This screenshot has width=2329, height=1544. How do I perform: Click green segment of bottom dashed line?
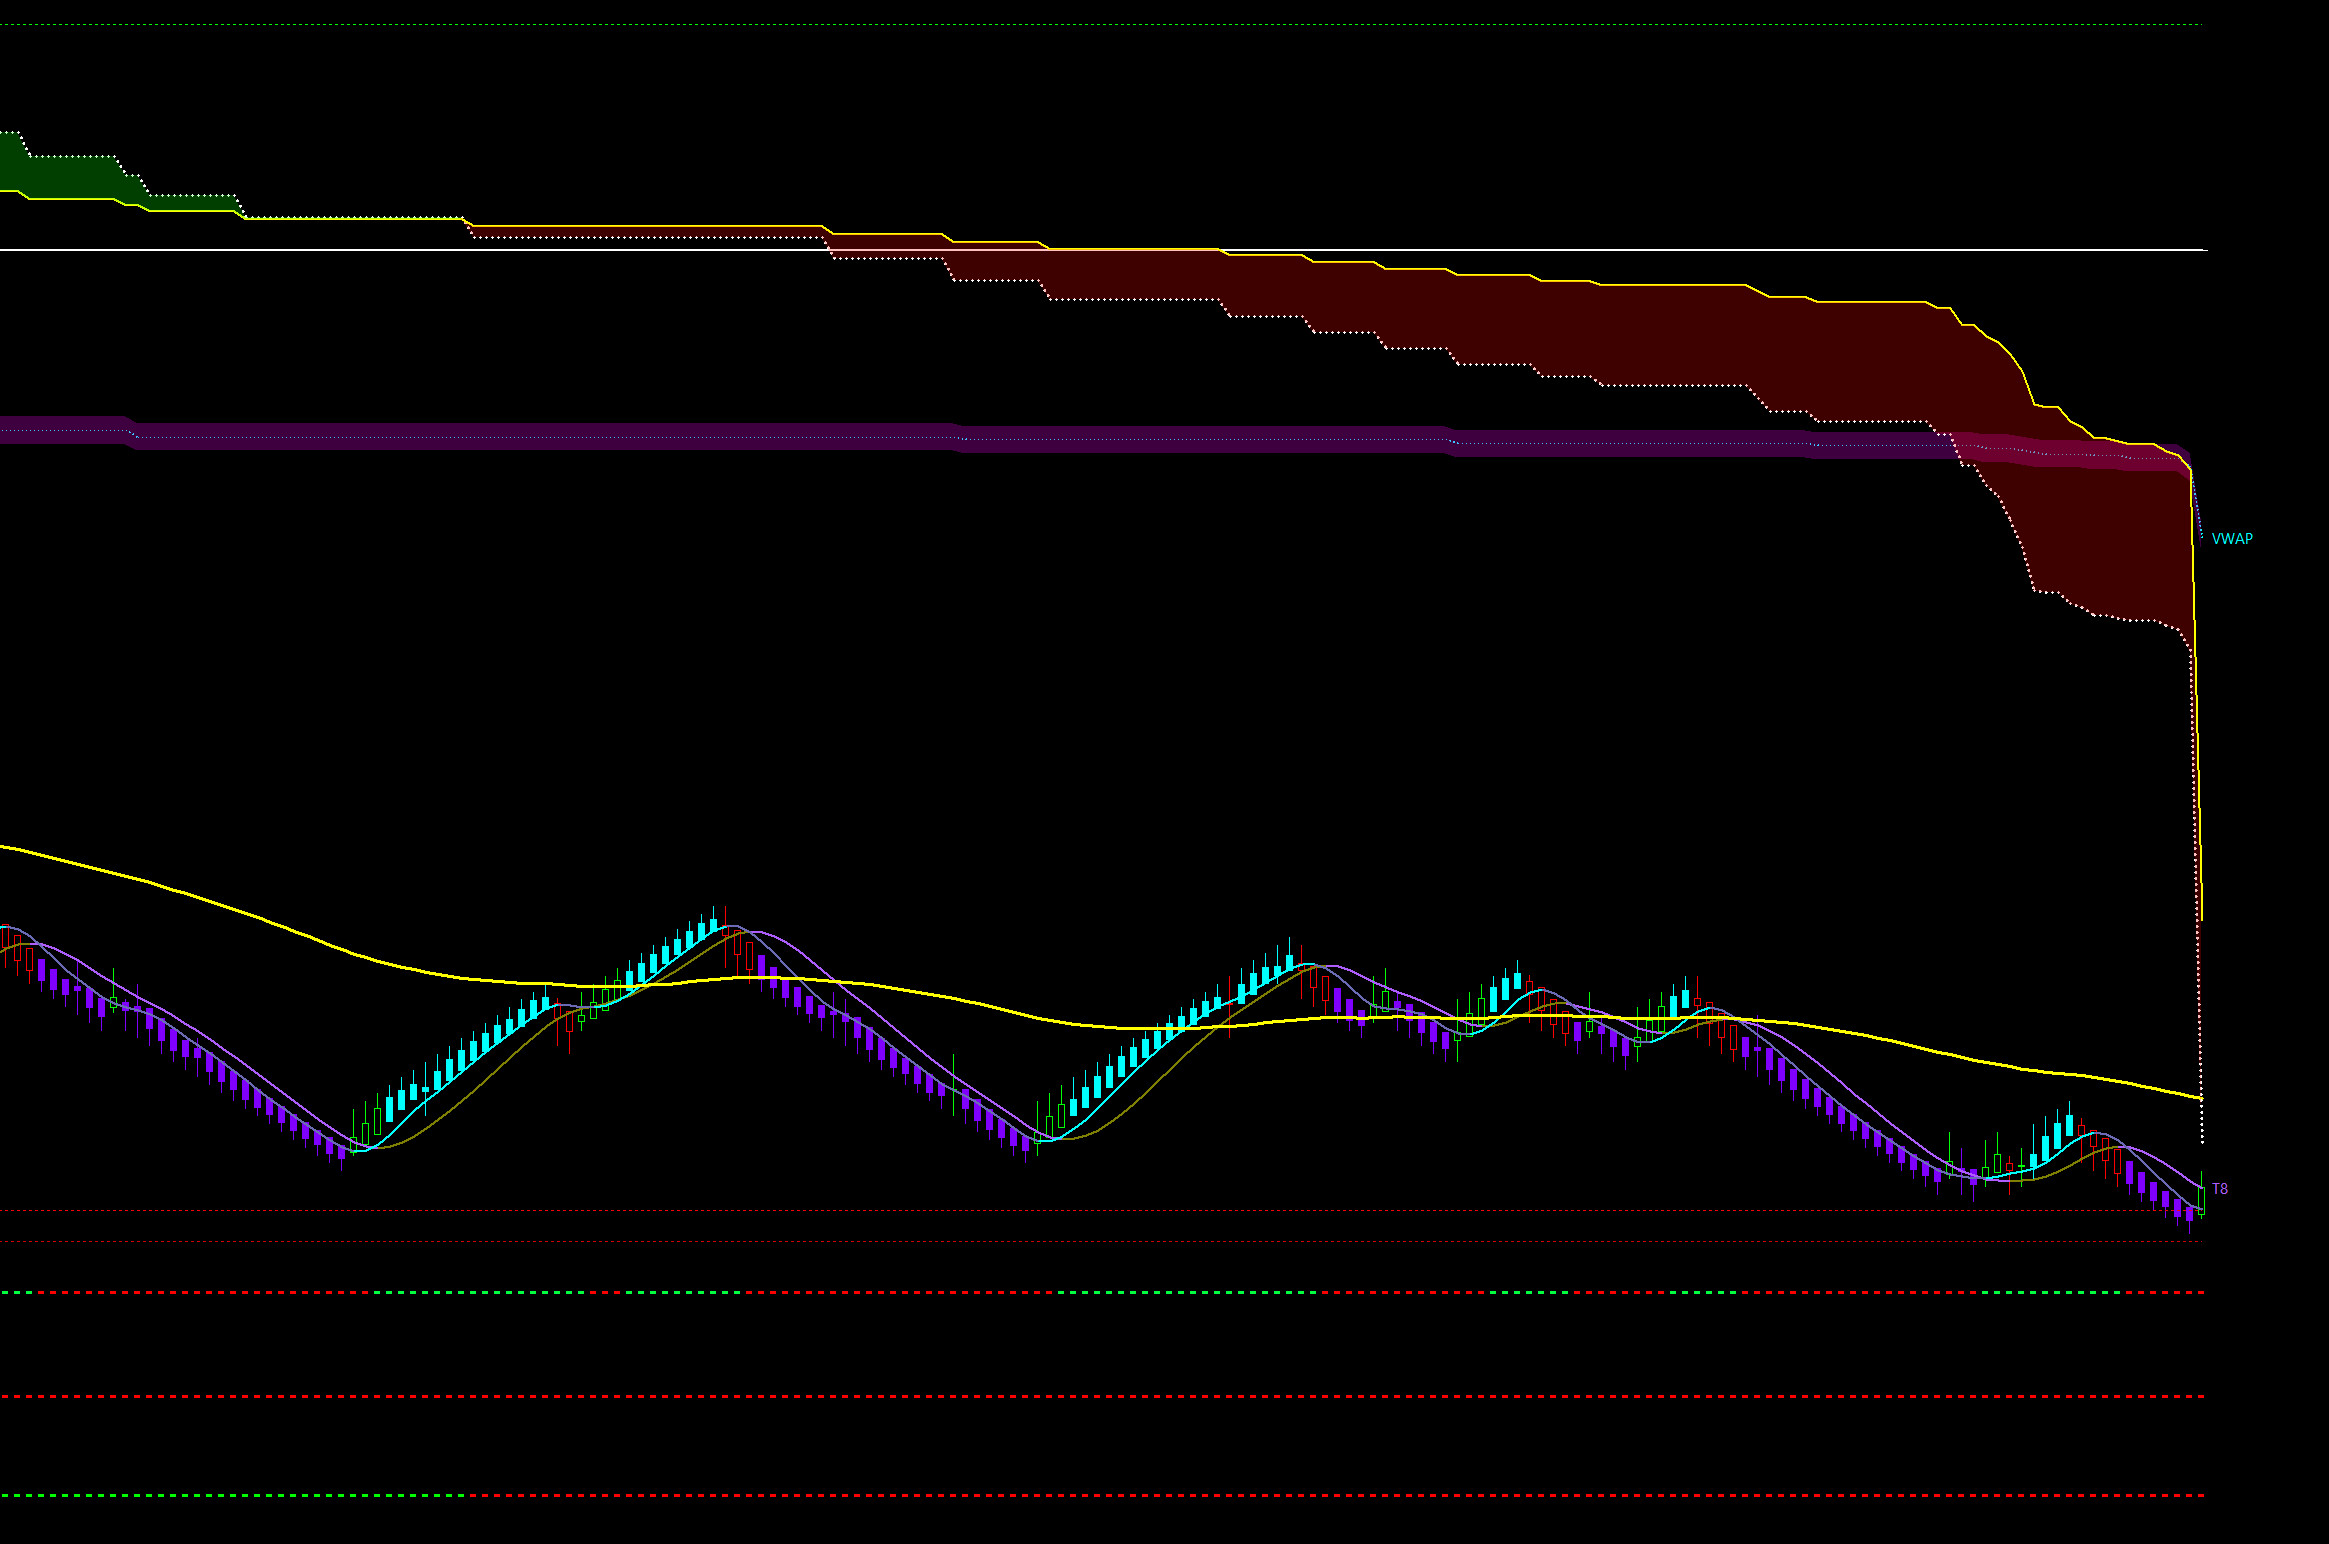point(230,1496)
